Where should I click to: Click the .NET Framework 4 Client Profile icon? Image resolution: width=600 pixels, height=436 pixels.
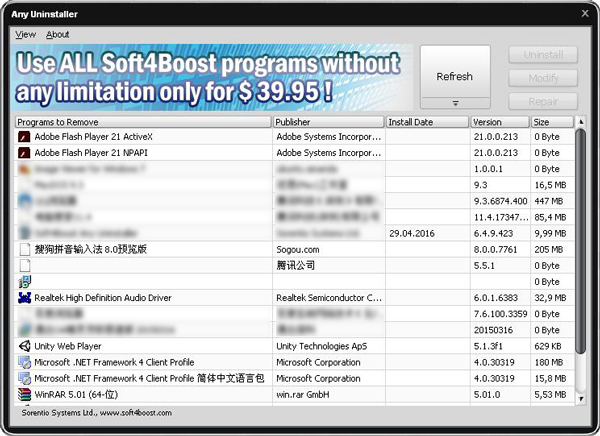click(x=24, y=362)
